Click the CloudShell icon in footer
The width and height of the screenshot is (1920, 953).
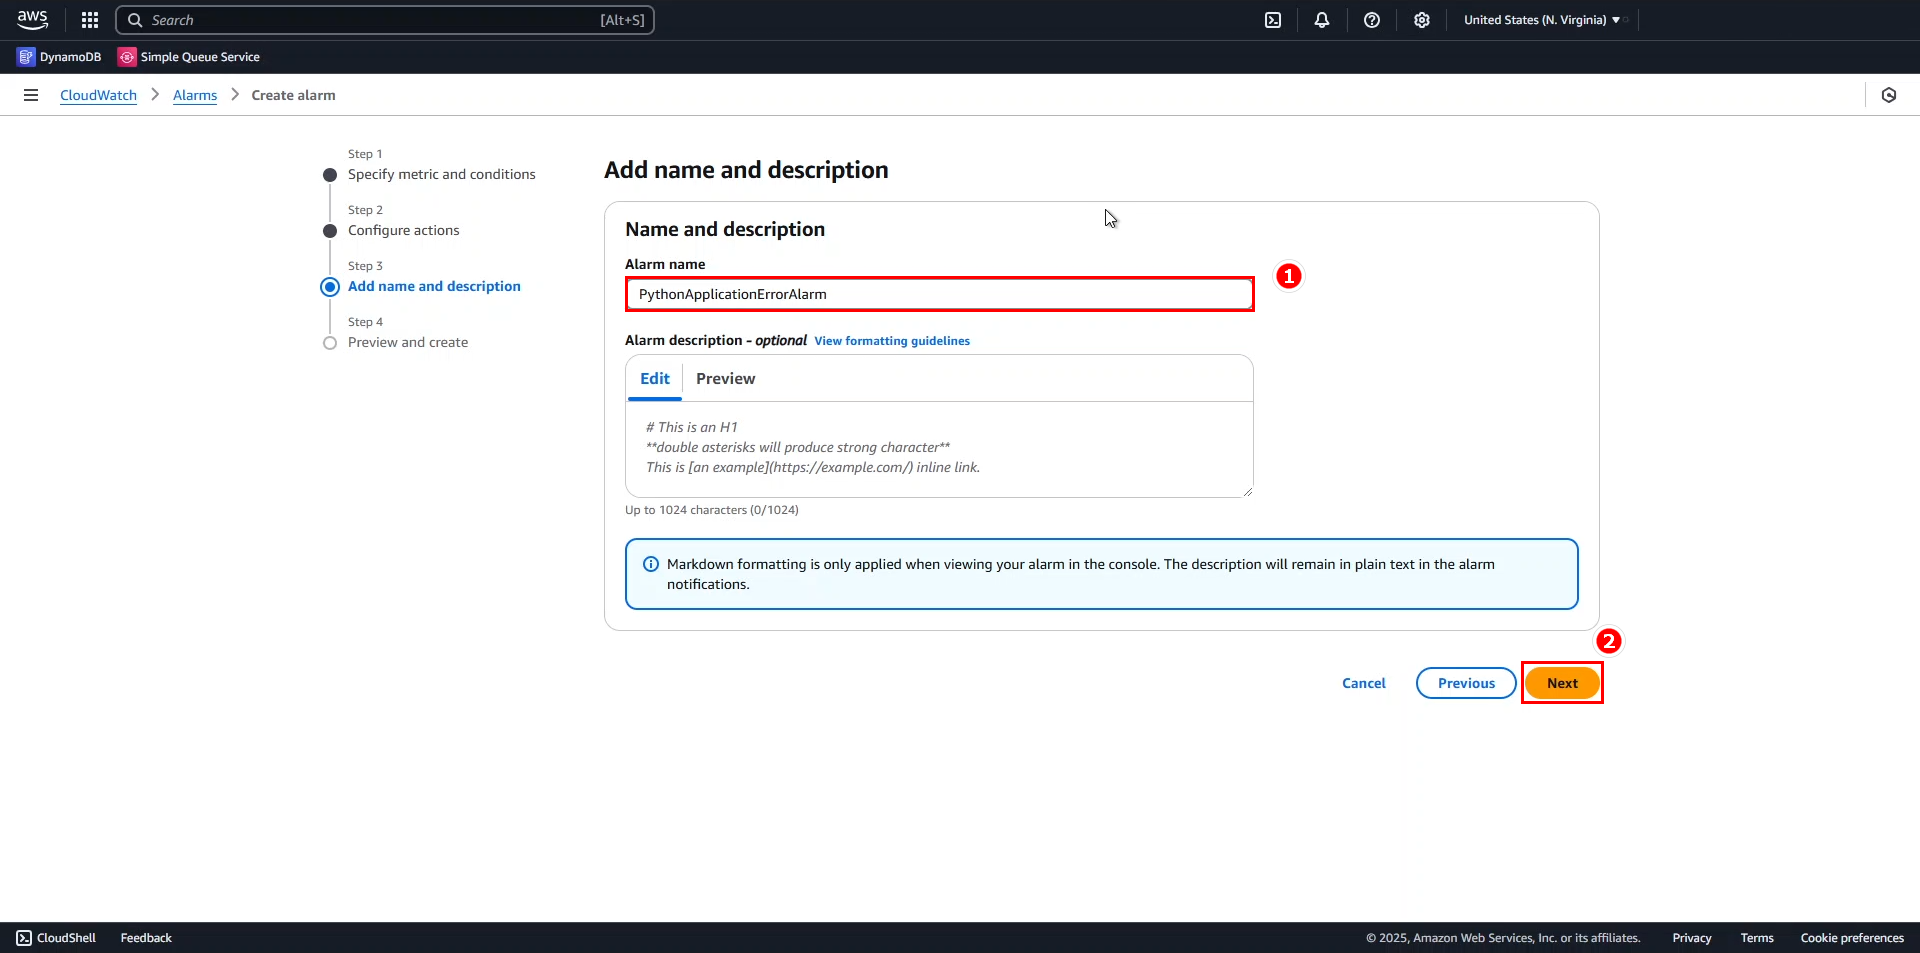point(24,938)
